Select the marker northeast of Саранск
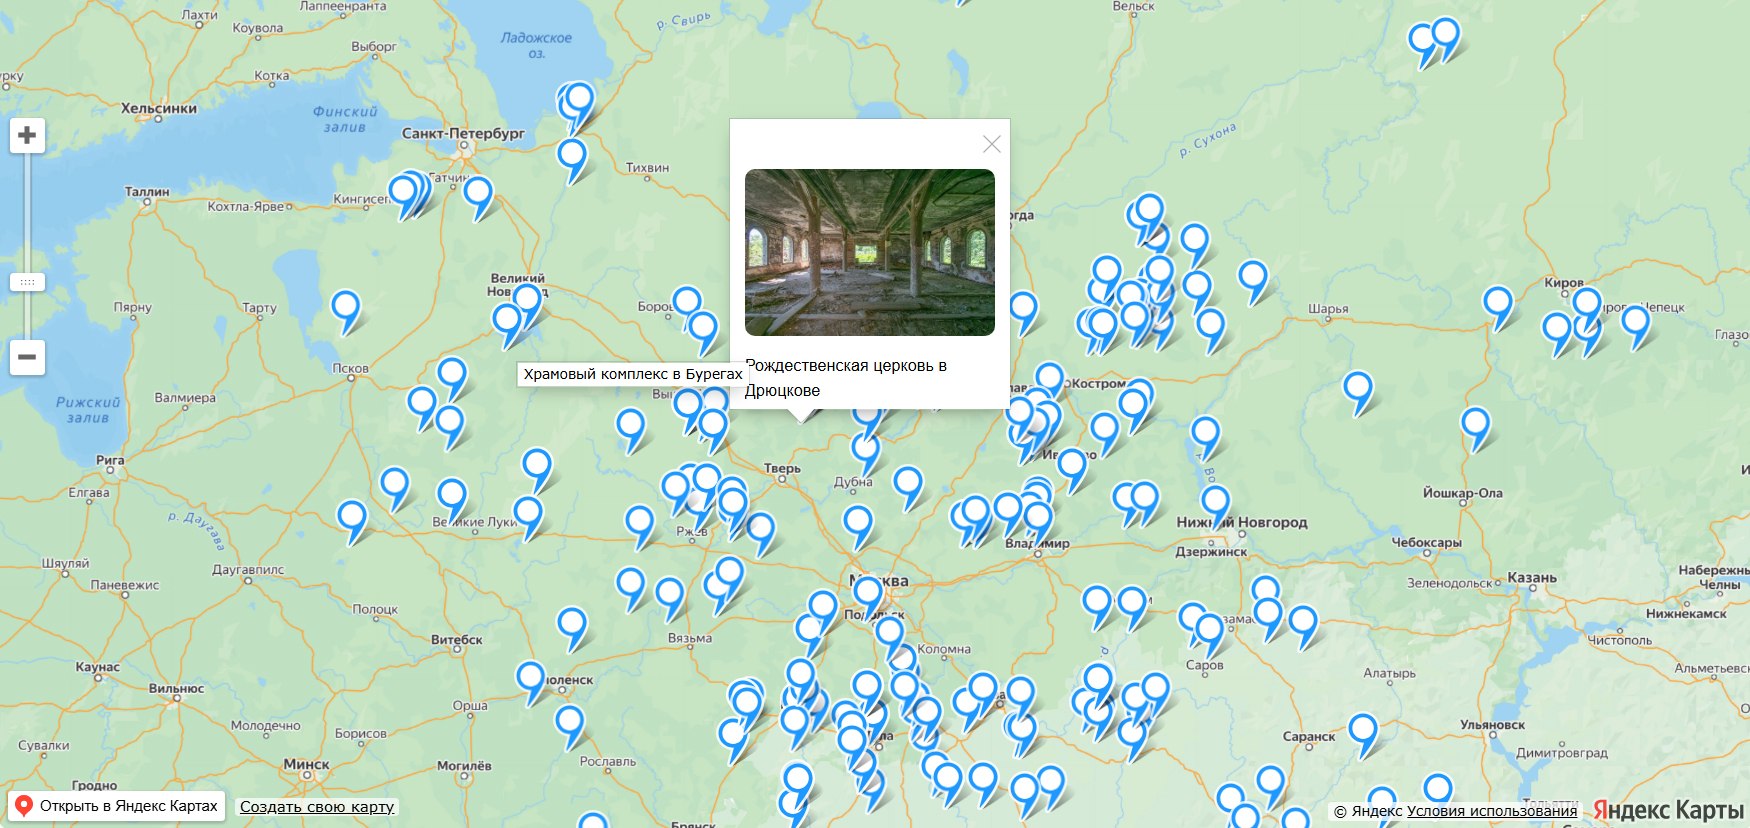 click(1363, 730)
